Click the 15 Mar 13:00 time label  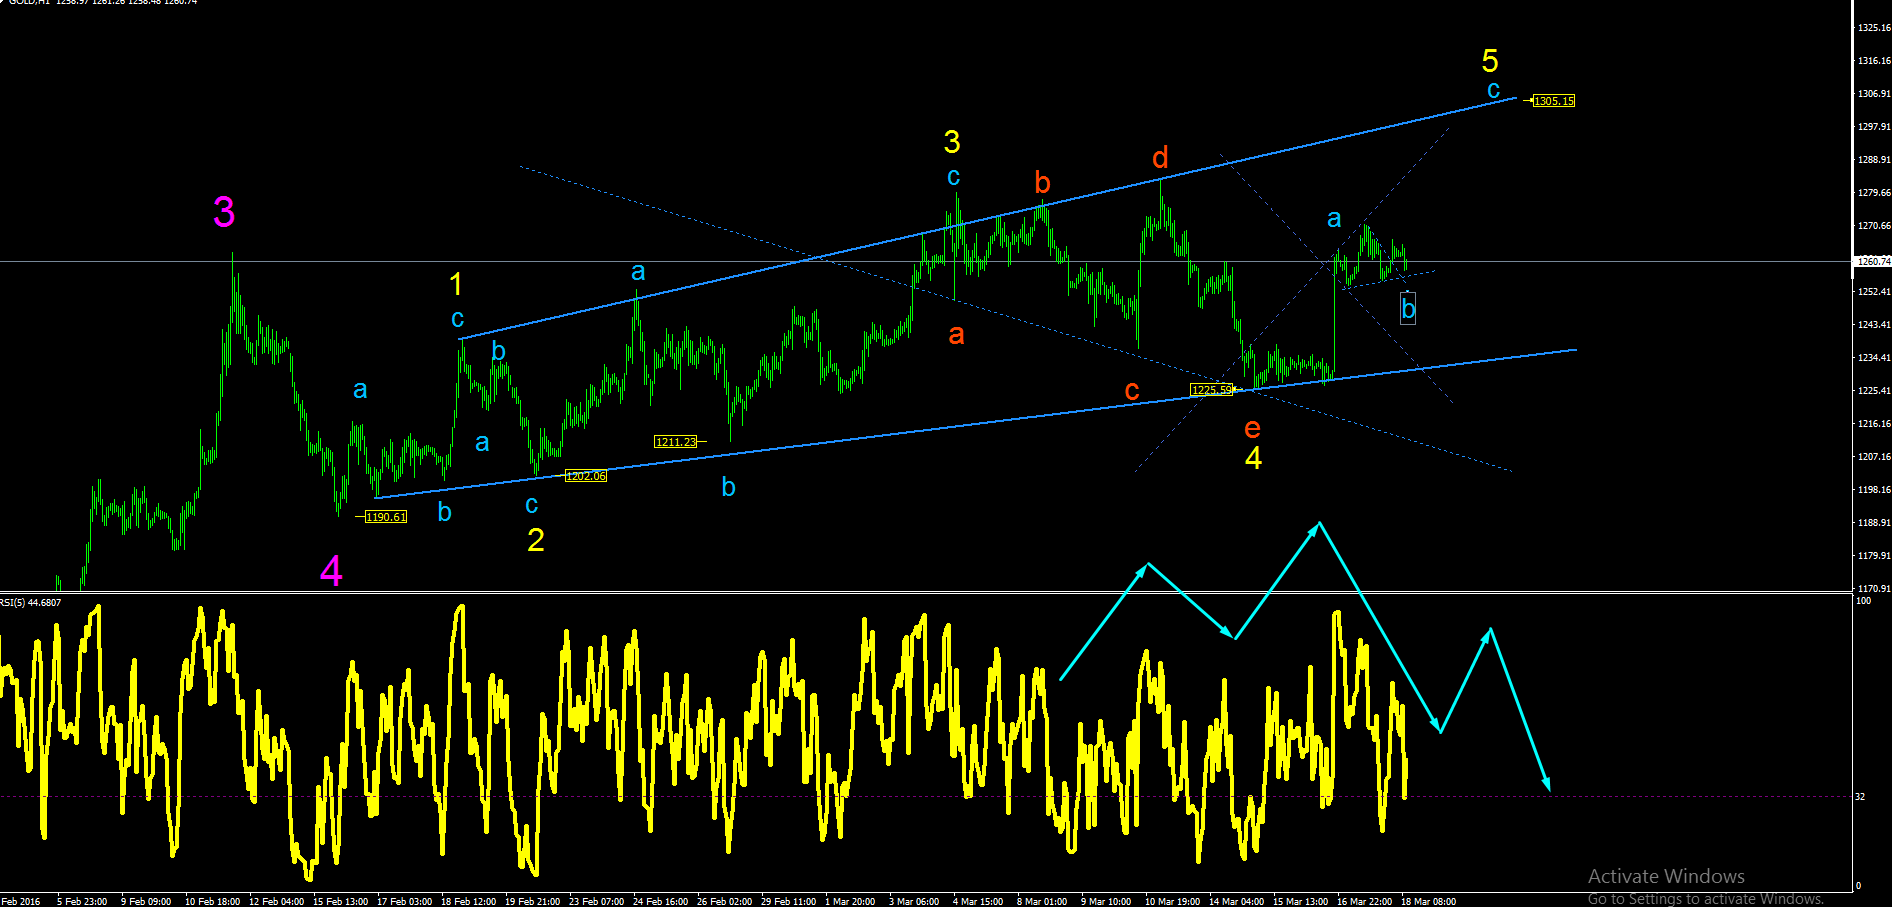tap(1300, 902)
